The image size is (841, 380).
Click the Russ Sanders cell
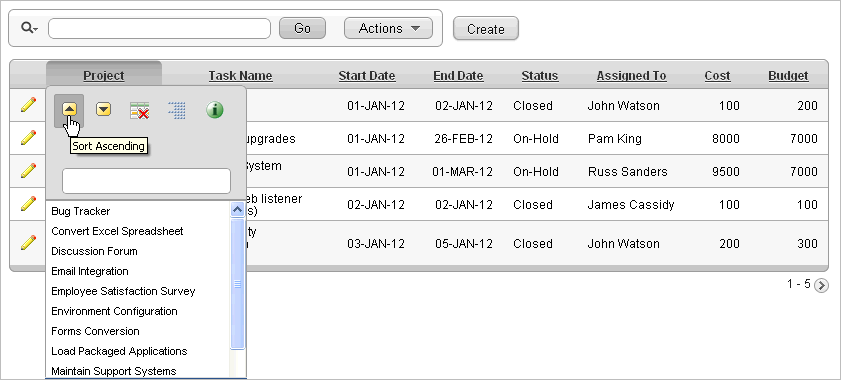(628, 172)
